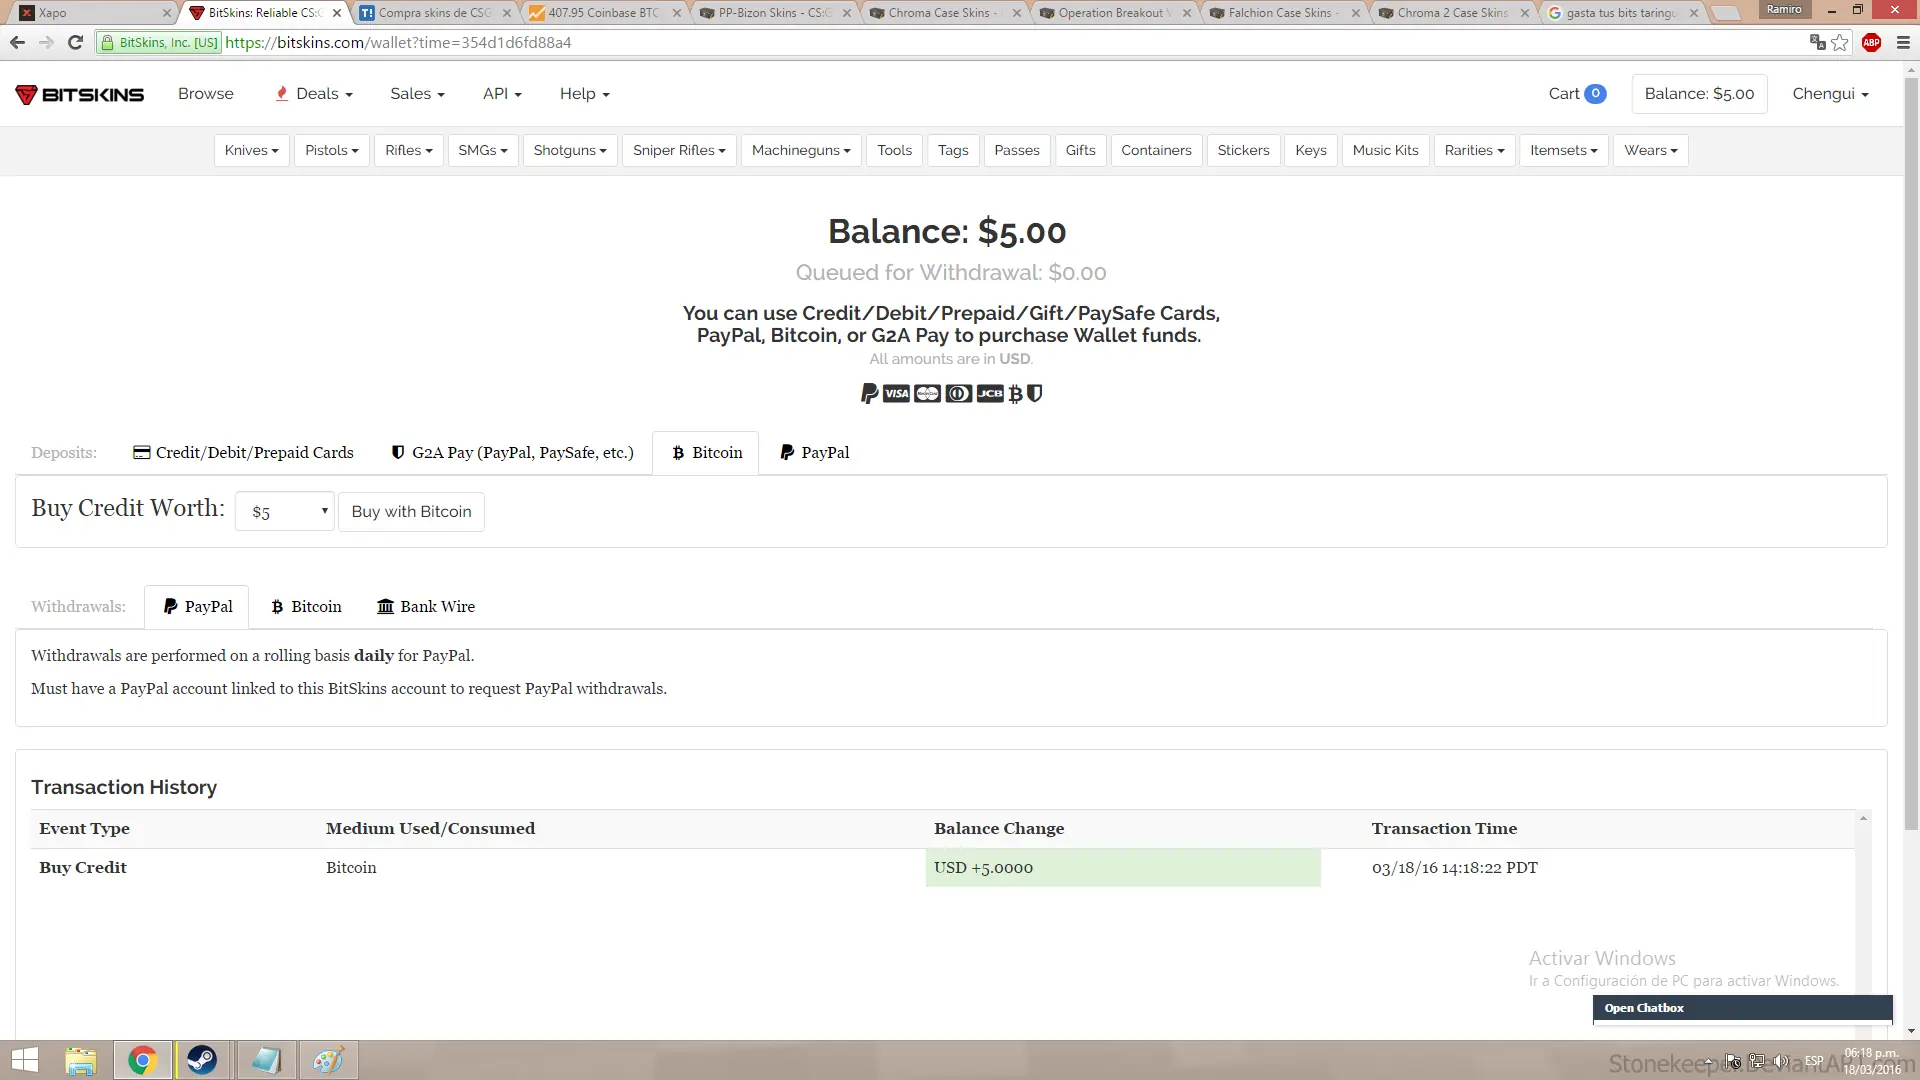Click the cart item count badge

(1596, 94)
